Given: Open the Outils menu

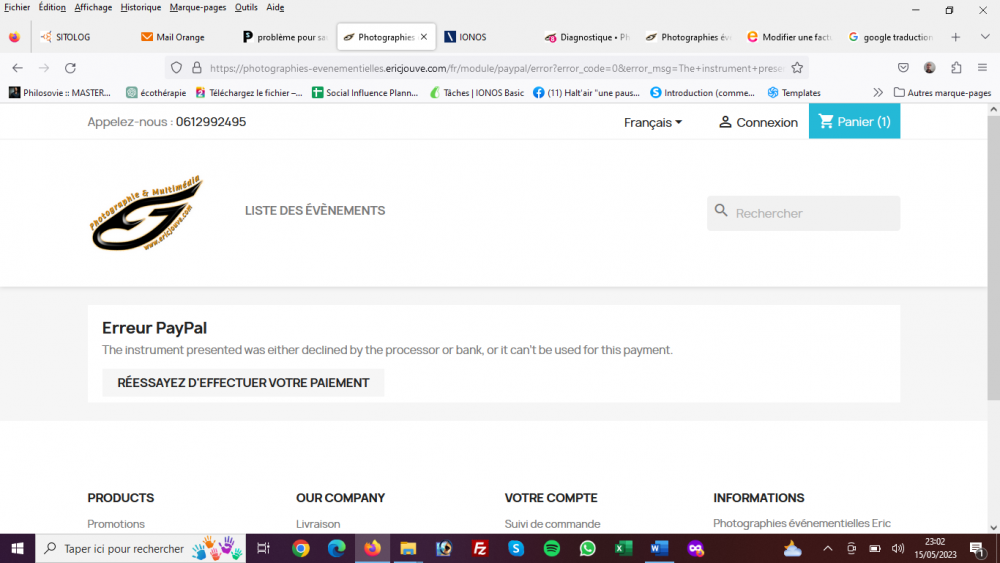Looking at the screenshot, I should 246,8.
